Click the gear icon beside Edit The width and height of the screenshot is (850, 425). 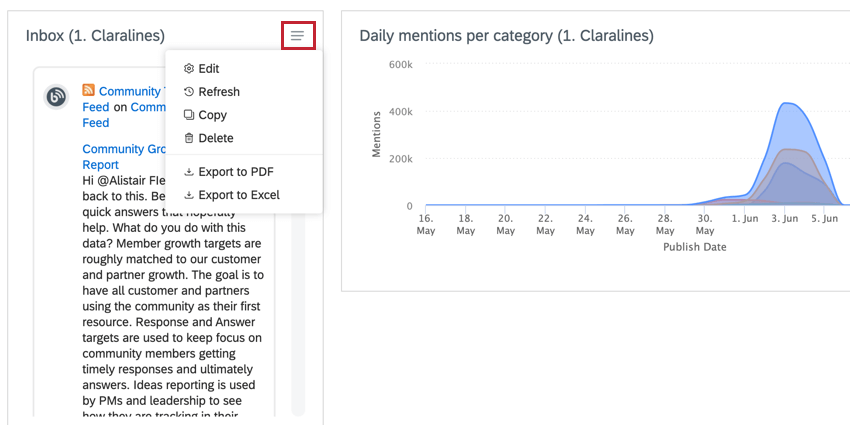tap(189, 69)
